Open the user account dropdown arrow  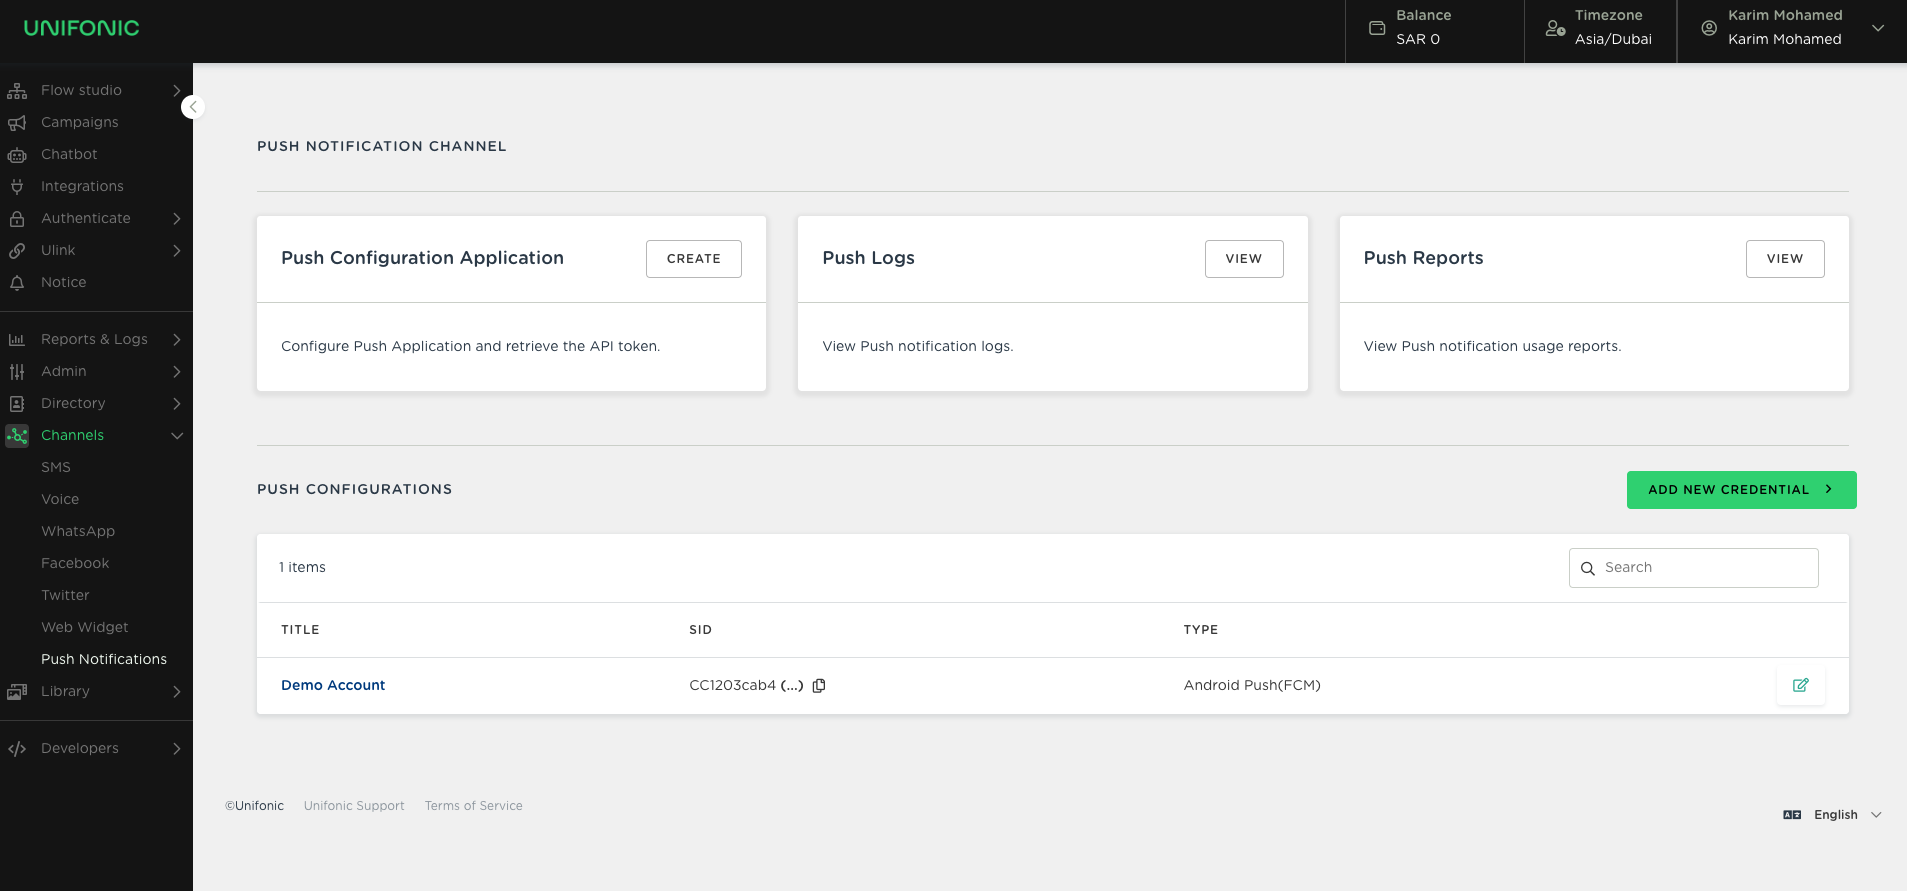[x=1878, y=28]
